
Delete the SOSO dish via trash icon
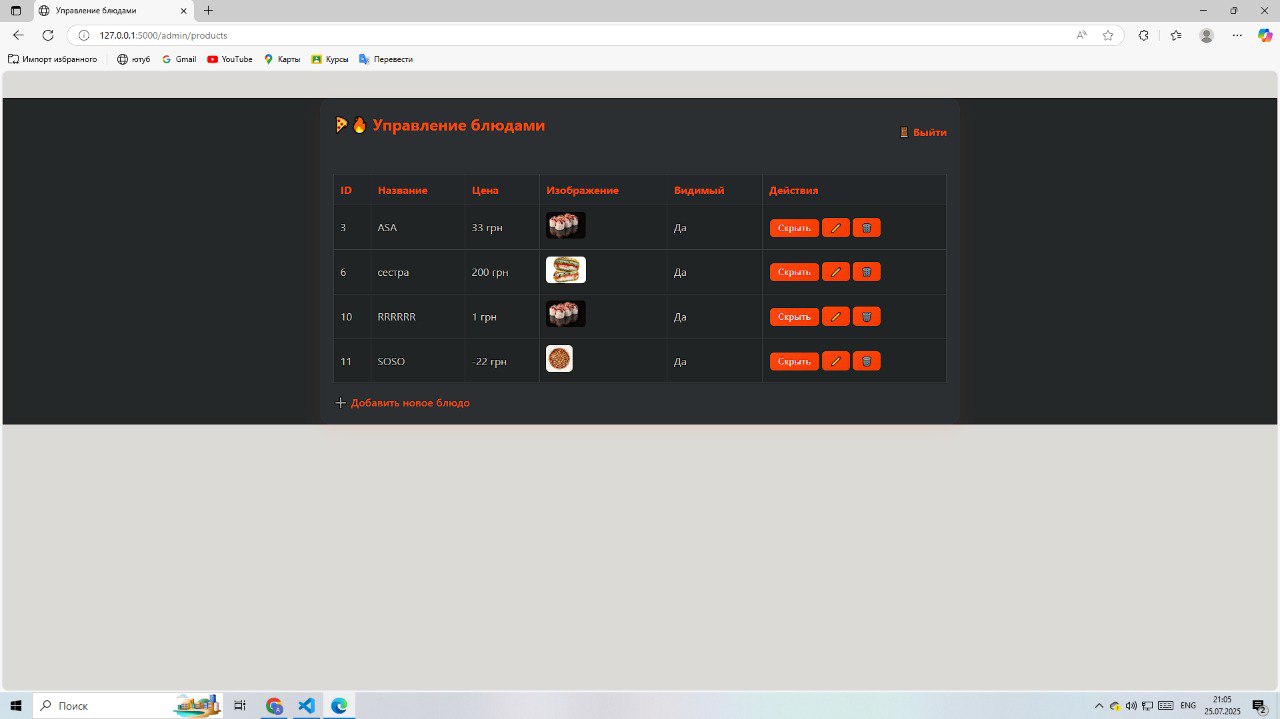click(x=866, y=361)
